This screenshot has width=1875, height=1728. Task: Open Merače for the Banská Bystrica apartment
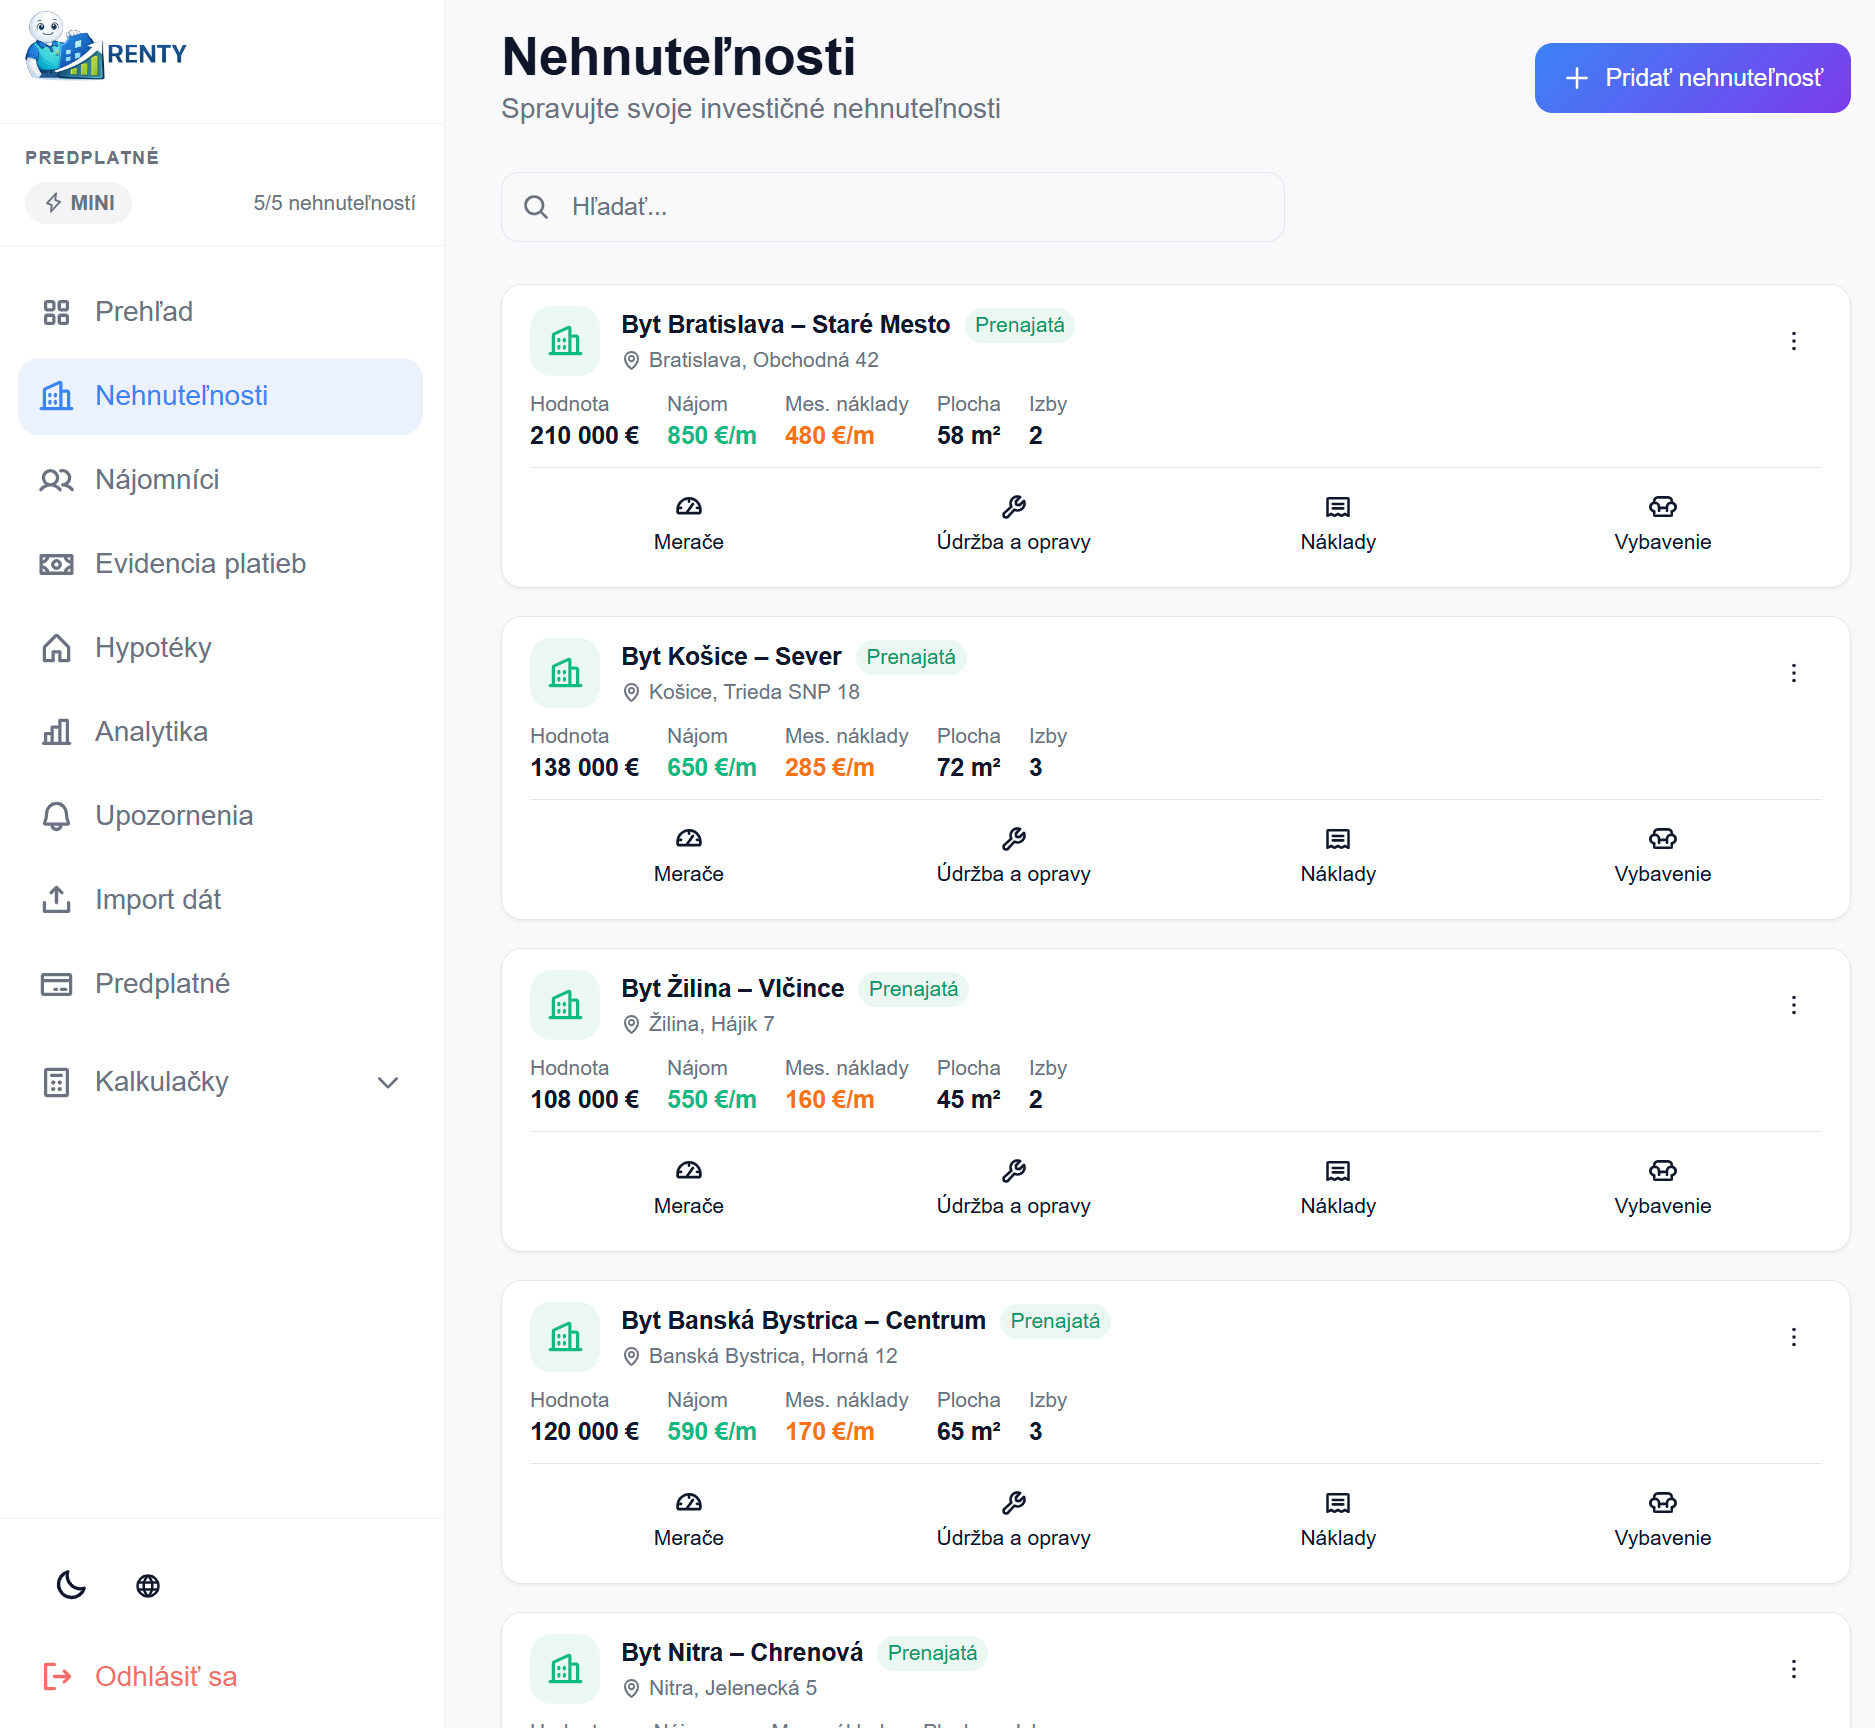pyautogui.click(x=688, y=1520)
